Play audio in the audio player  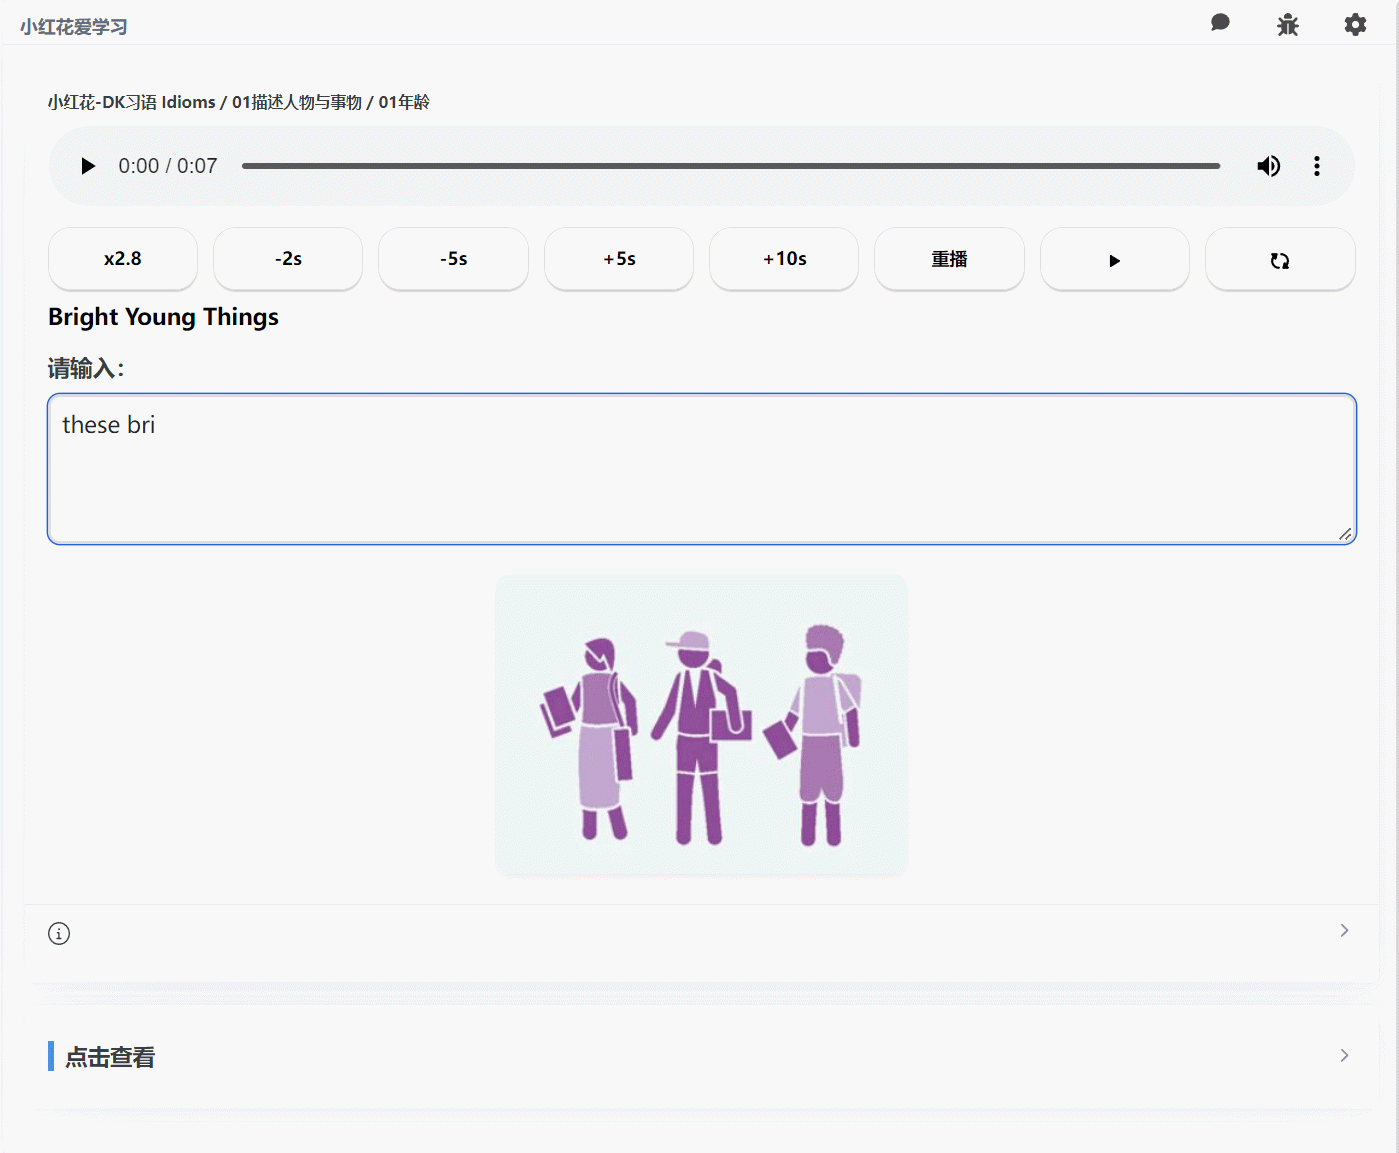pos(88,166)
